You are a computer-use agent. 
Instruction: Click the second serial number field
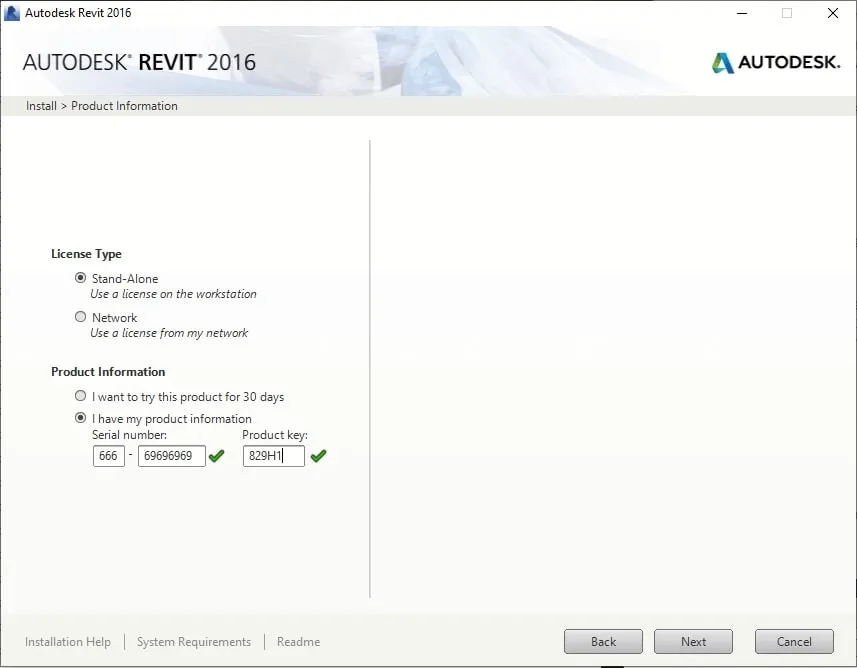click(x=170, y=455)
